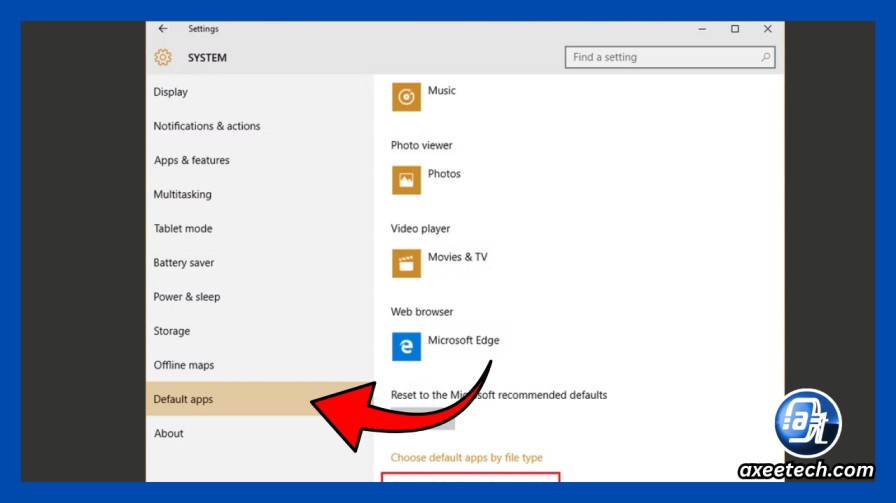Open Battery saver settings
Viewport: 896px width, 503px height.
[259, 263]
